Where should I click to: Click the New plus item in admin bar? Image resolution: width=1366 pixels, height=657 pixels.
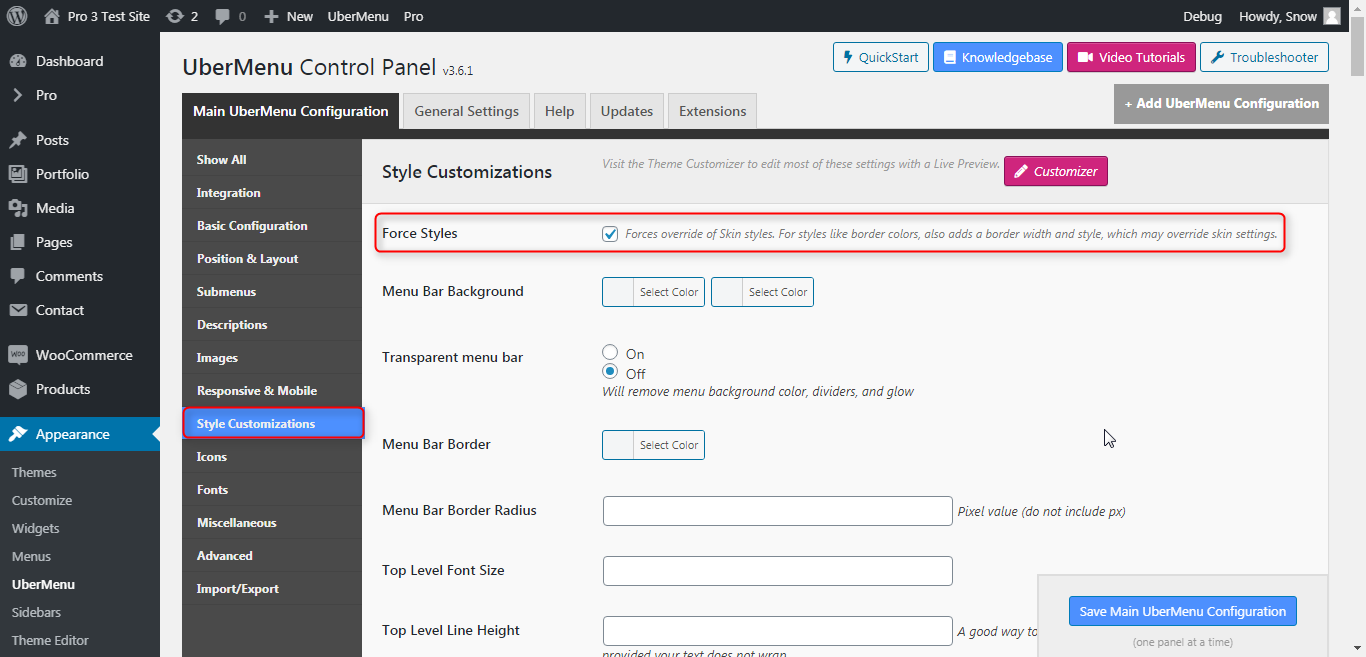[288, 16]
